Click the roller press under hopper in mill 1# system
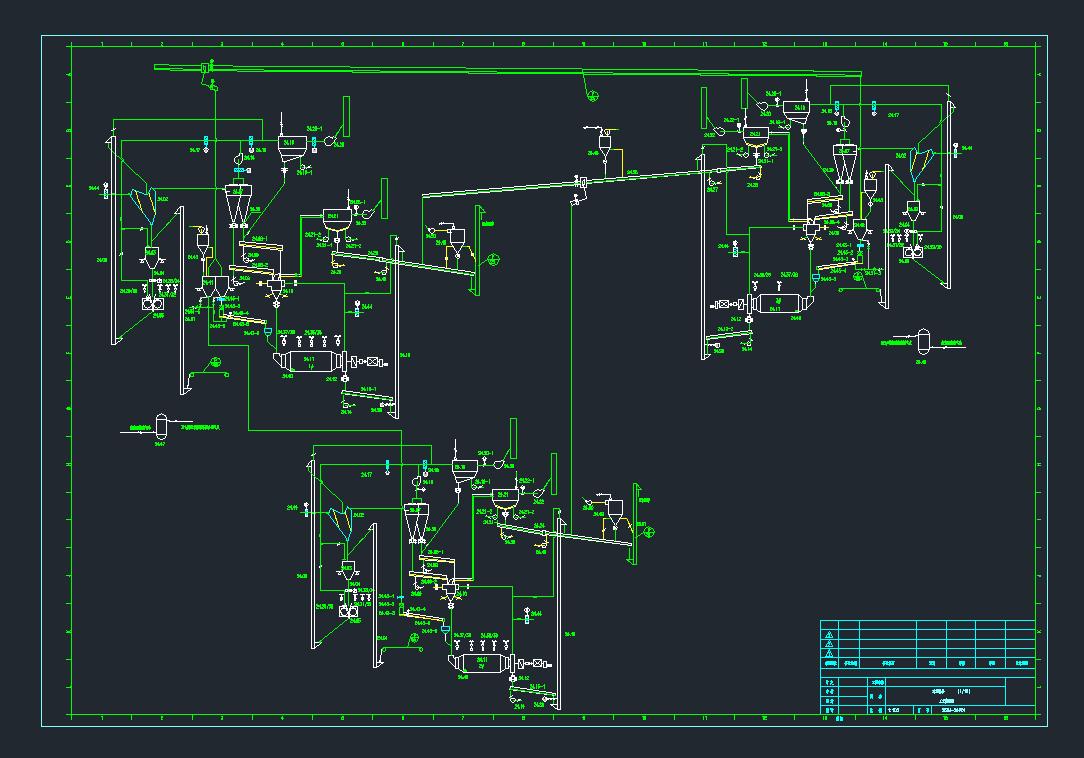This screenshot has height=758, width=1084. pos(153,304)
